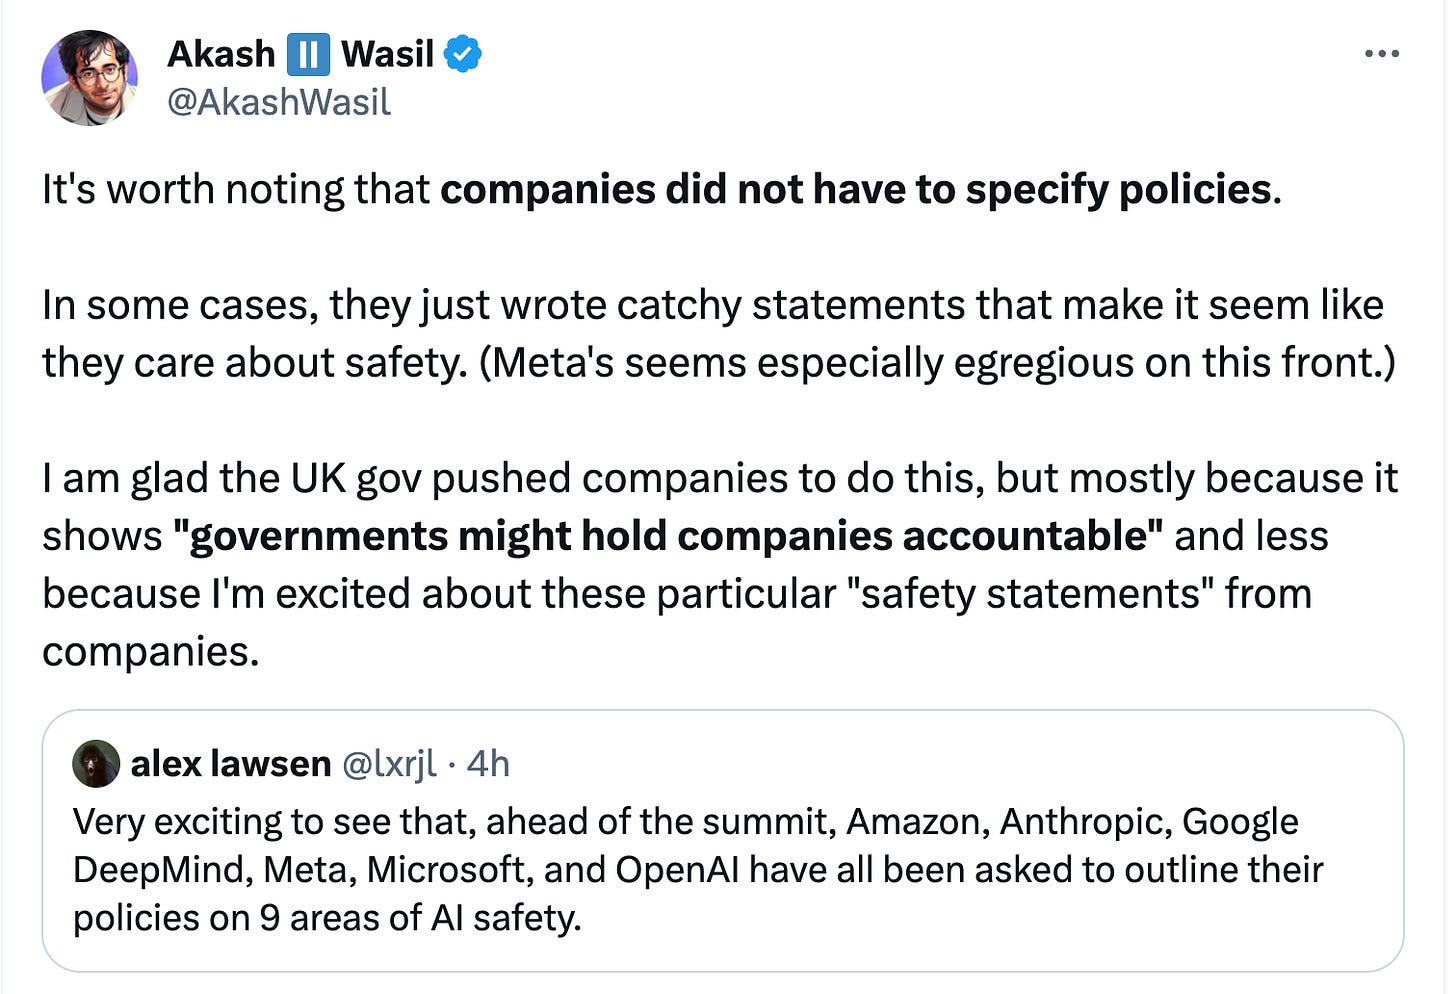Open the quoted tweet starting "Very exciting to see"
Viewport: 1456px width, 994px height.
click(x=723, y=841)
